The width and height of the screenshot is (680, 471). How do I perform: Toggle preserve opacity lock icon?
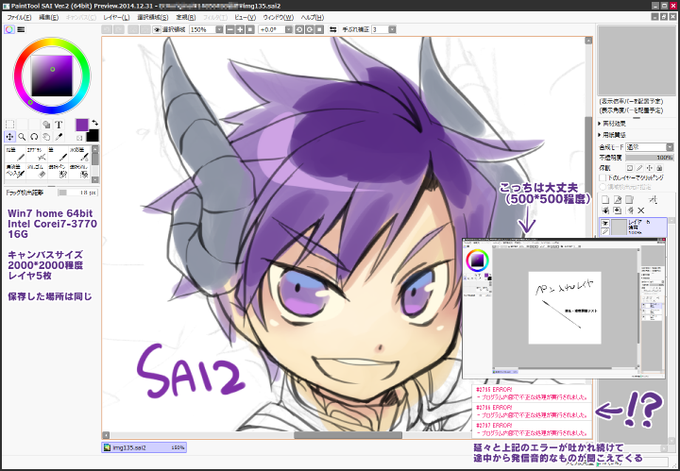coord(629,168)
